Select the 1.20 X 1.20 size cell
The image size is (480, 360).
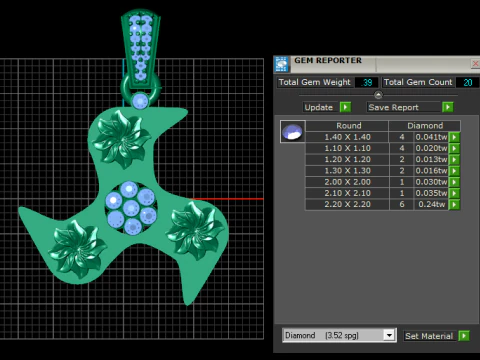347,160
